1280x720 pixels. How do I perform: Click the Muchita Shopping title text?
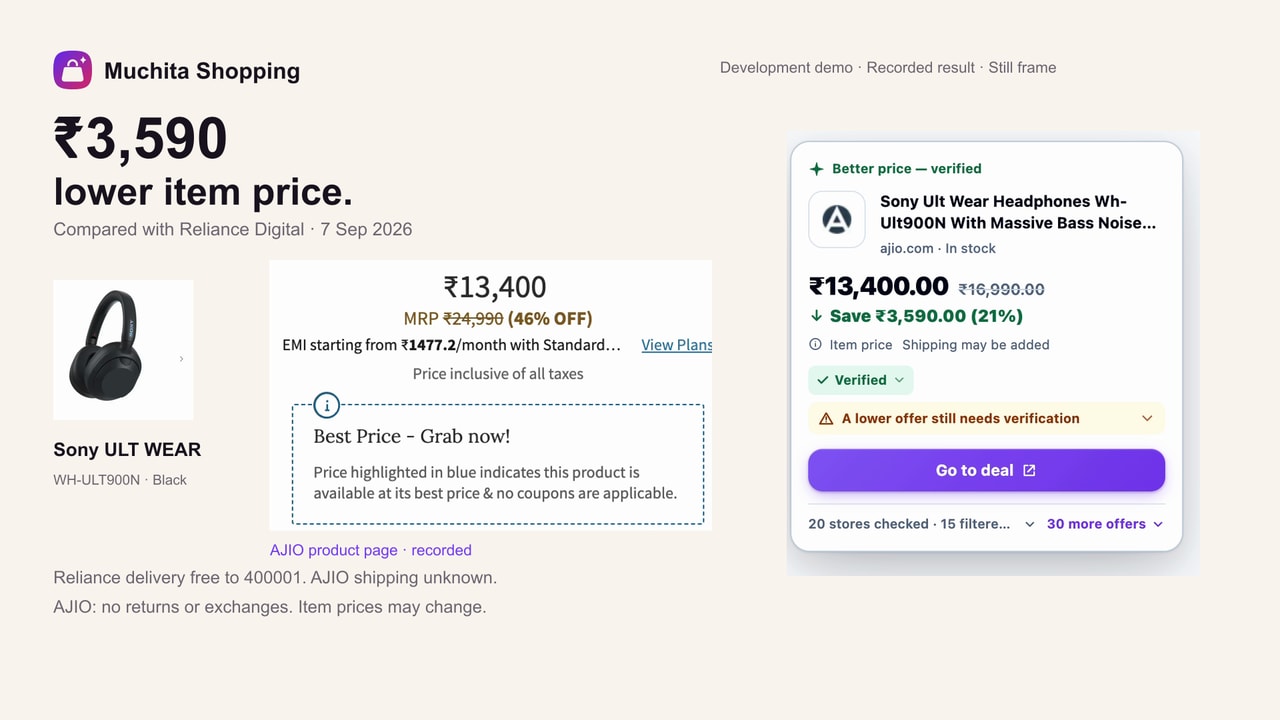[202, 71]
